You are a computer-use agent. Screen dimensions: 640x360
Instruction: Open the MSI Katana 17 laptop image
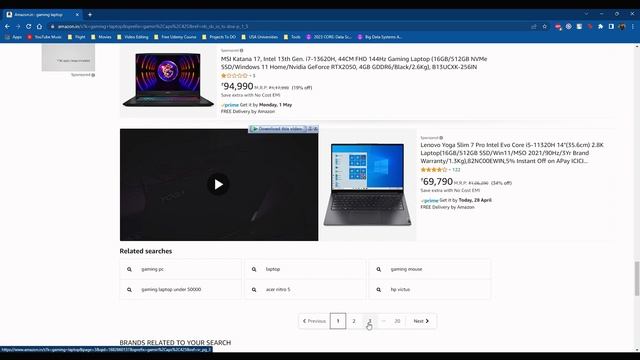click(x=168, y=80)
